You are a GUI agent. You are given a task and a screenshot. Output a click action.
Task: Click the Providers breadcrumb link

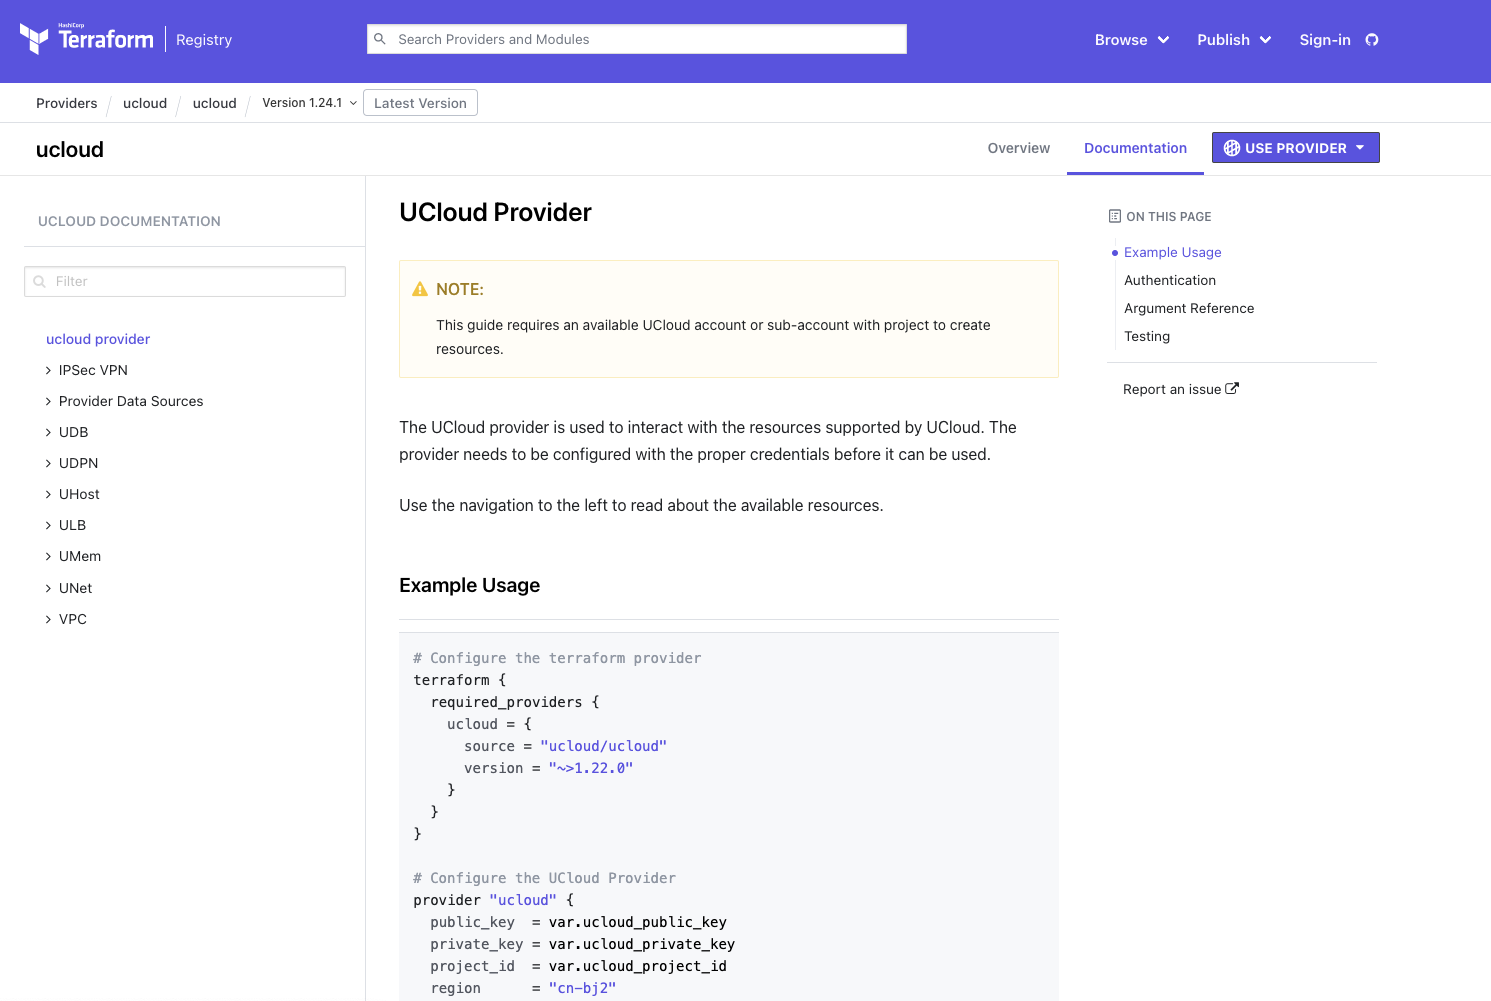[x=67, y=103]
